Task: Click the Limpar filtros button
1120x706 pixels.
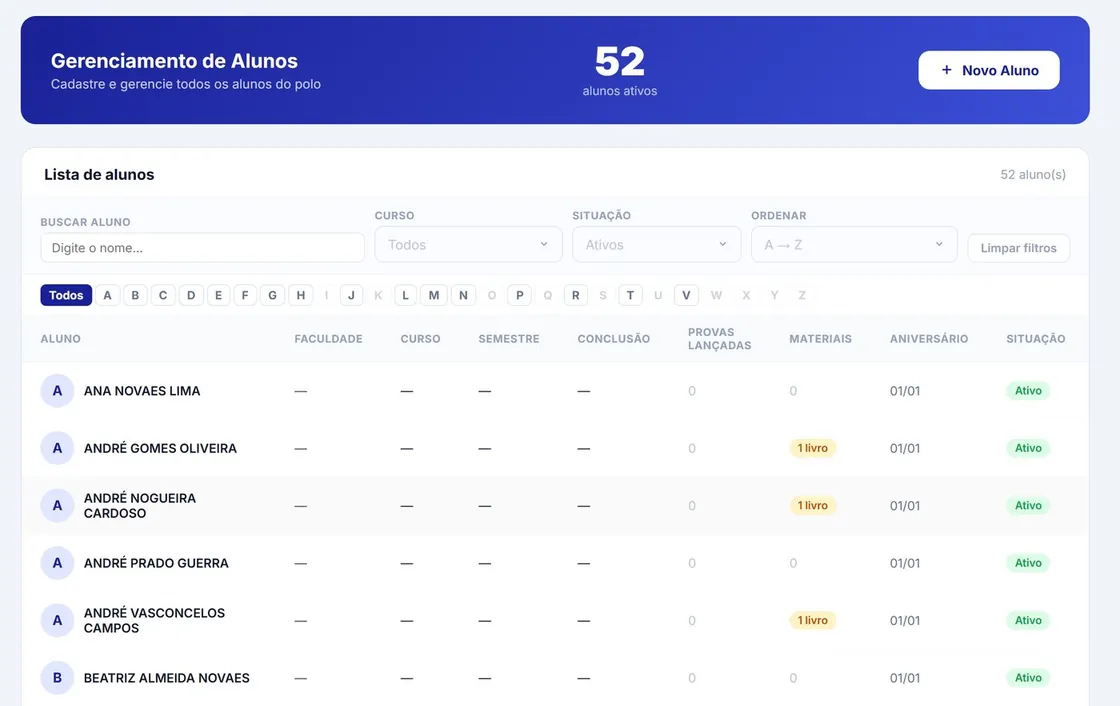Action: (x=1019, y=248)
